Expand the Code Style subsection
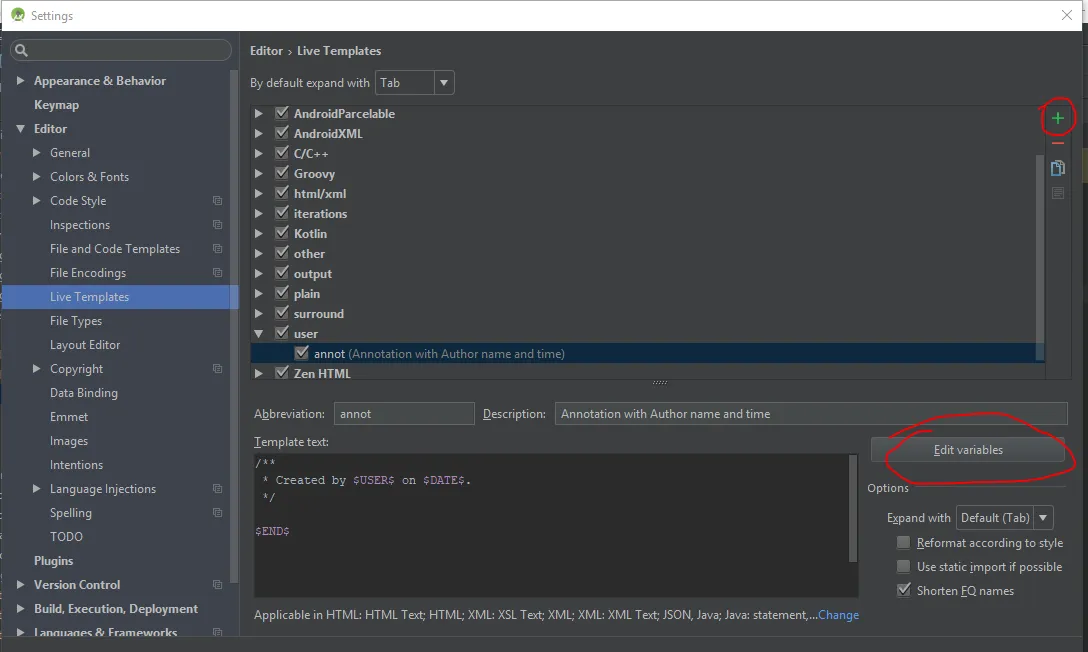 click(37, 200)
